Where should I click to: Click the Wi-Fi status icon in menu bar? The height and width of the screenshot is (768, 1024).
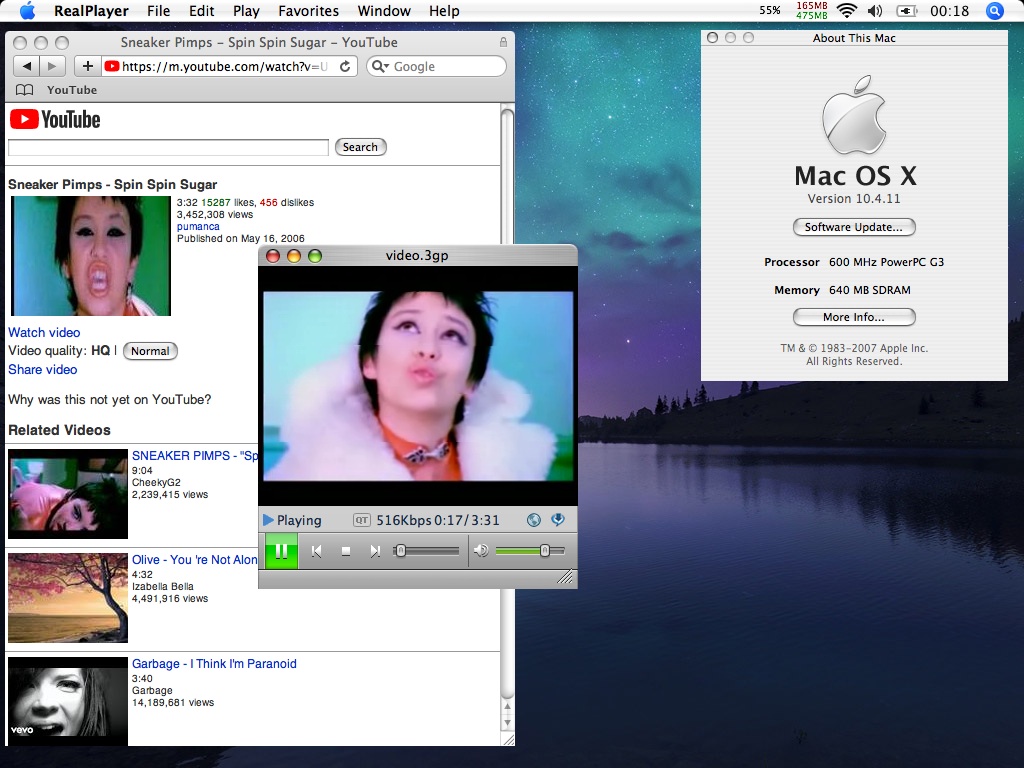[x=847, y=10]
